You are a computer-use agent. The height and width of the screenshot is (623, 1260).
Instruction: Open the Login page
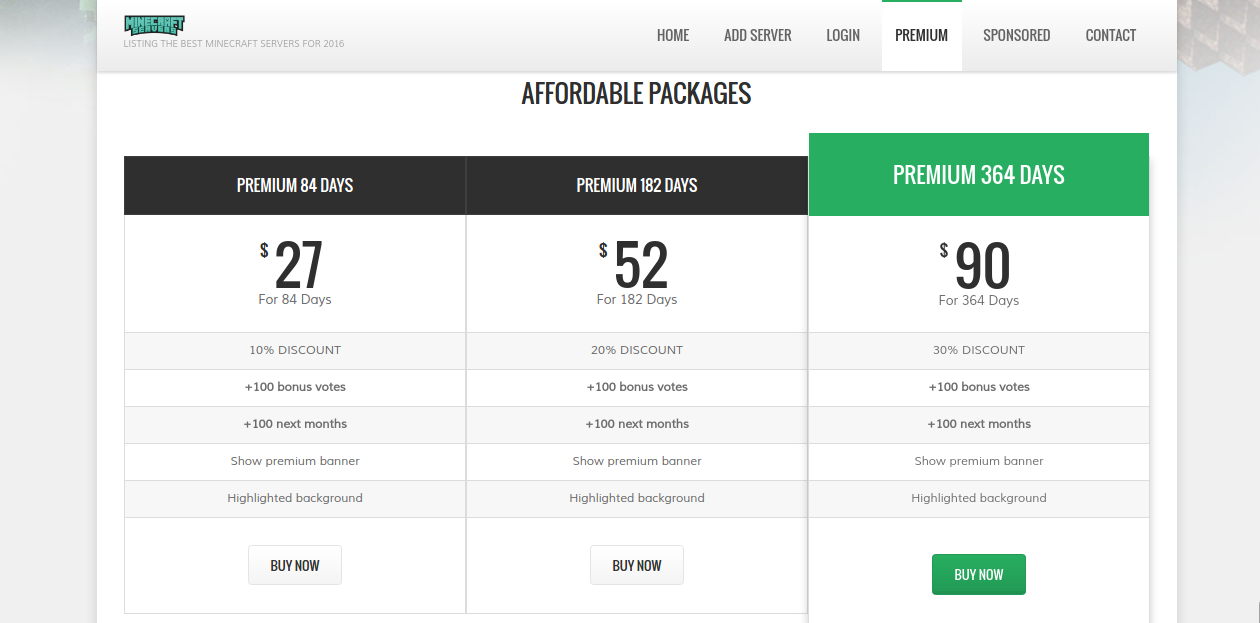(x=843, y=35)
